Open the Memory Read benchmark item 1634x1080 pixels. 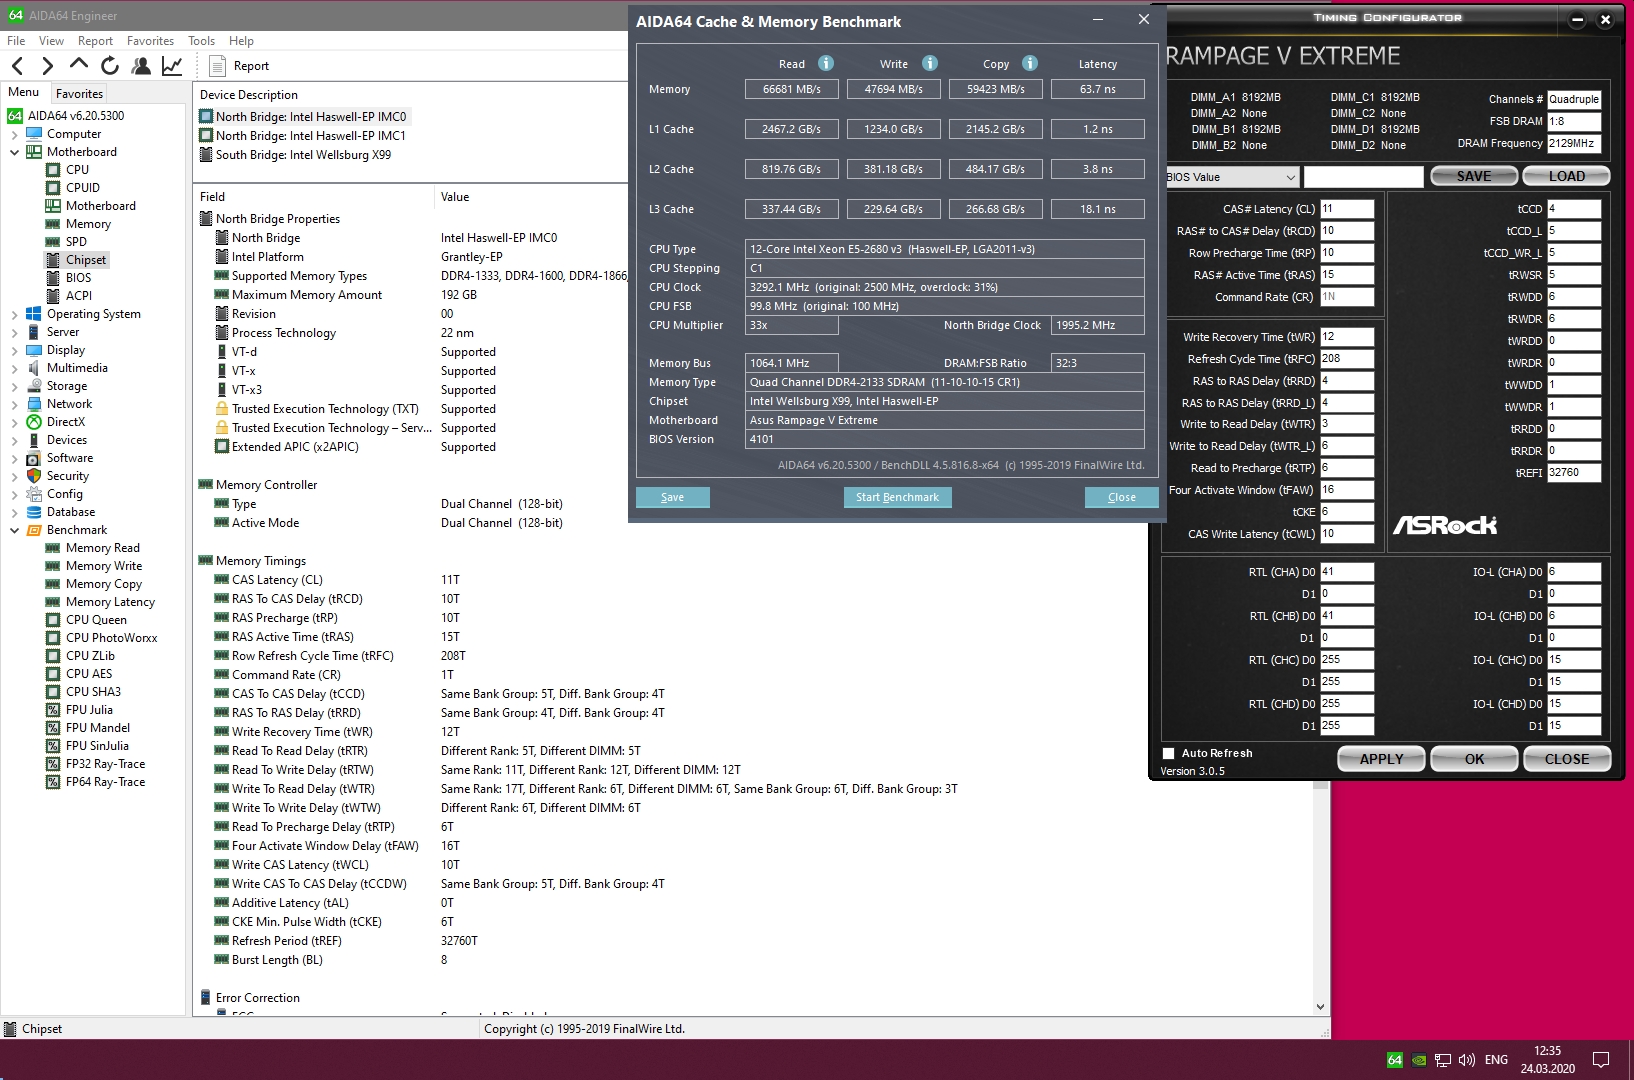102,548
